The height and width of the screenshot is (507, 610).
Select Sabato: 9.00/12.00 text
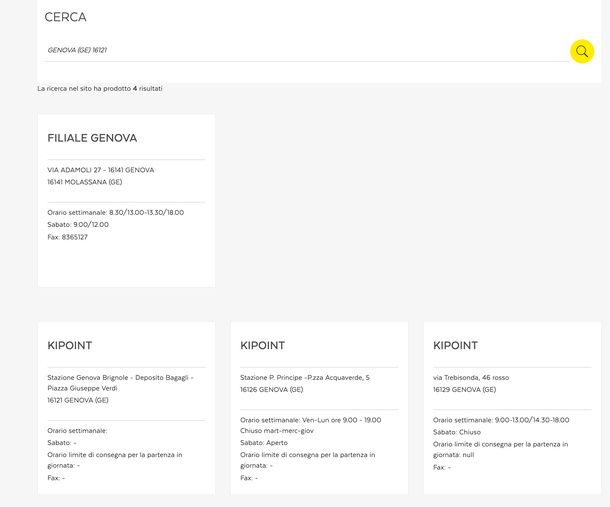pos(78,225)
